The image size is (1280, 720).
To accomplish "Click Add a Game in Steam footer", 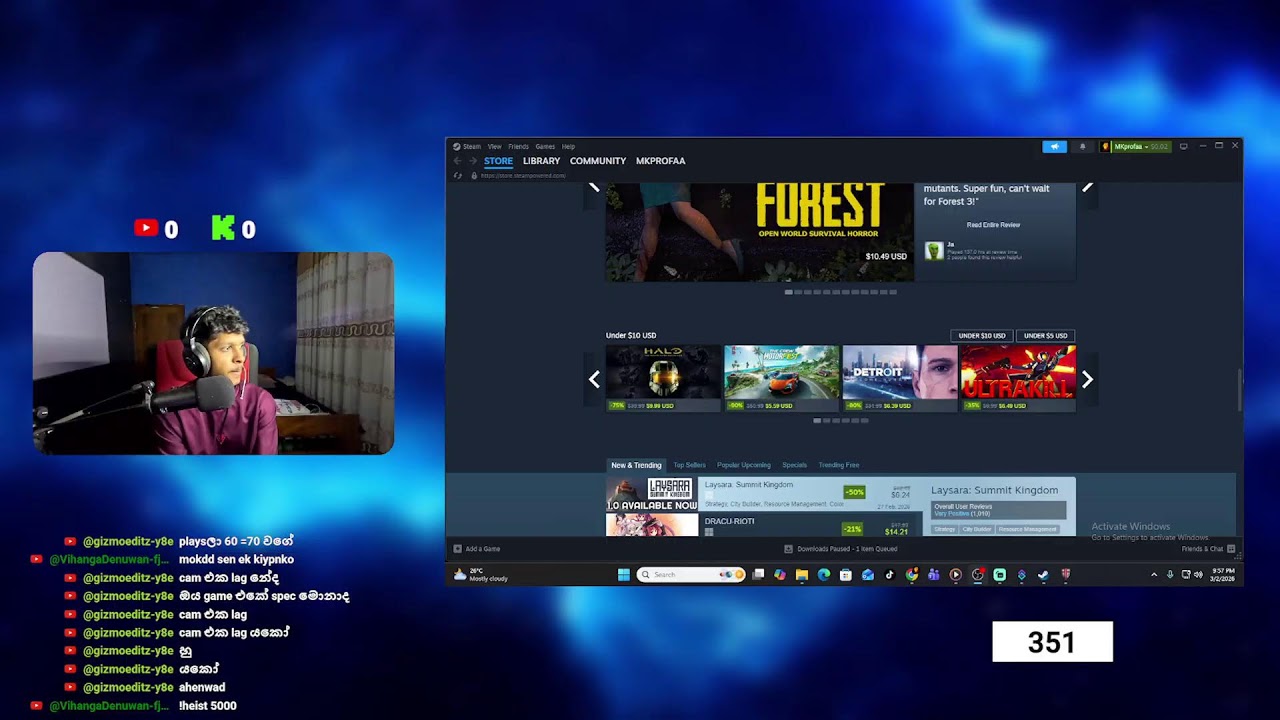I will pyautogui.click(x=477, y=549).
